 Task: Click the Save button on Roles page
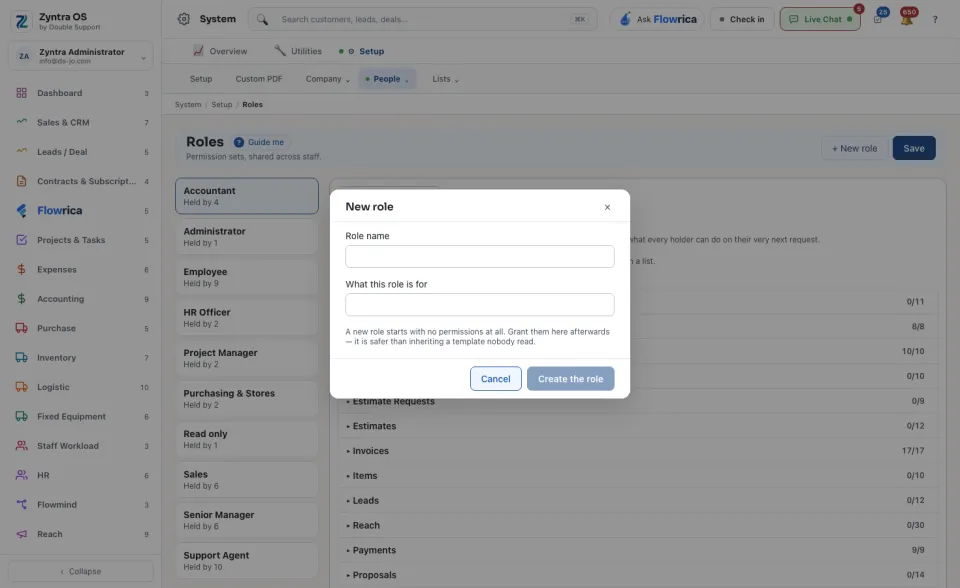913,148
